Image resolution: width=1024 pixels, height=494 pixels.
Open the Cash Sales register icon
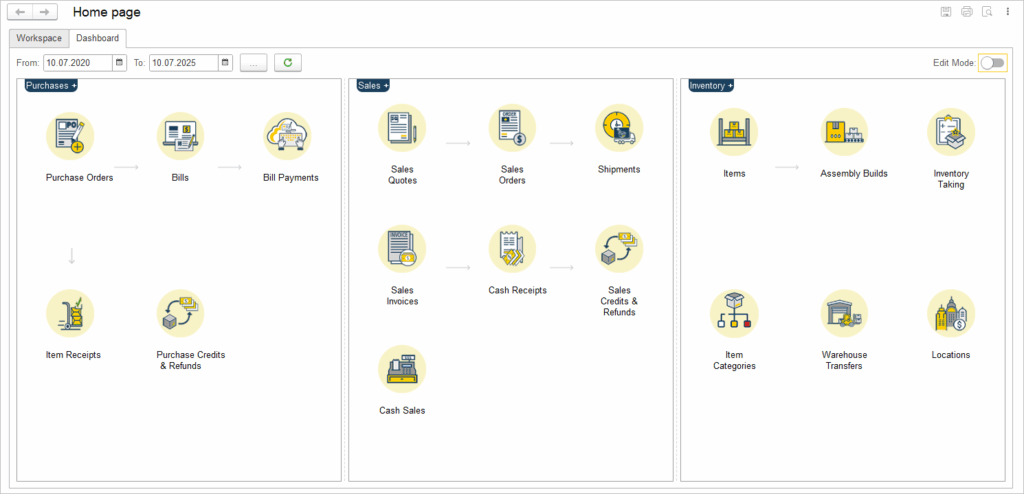[x=402, y=369]
